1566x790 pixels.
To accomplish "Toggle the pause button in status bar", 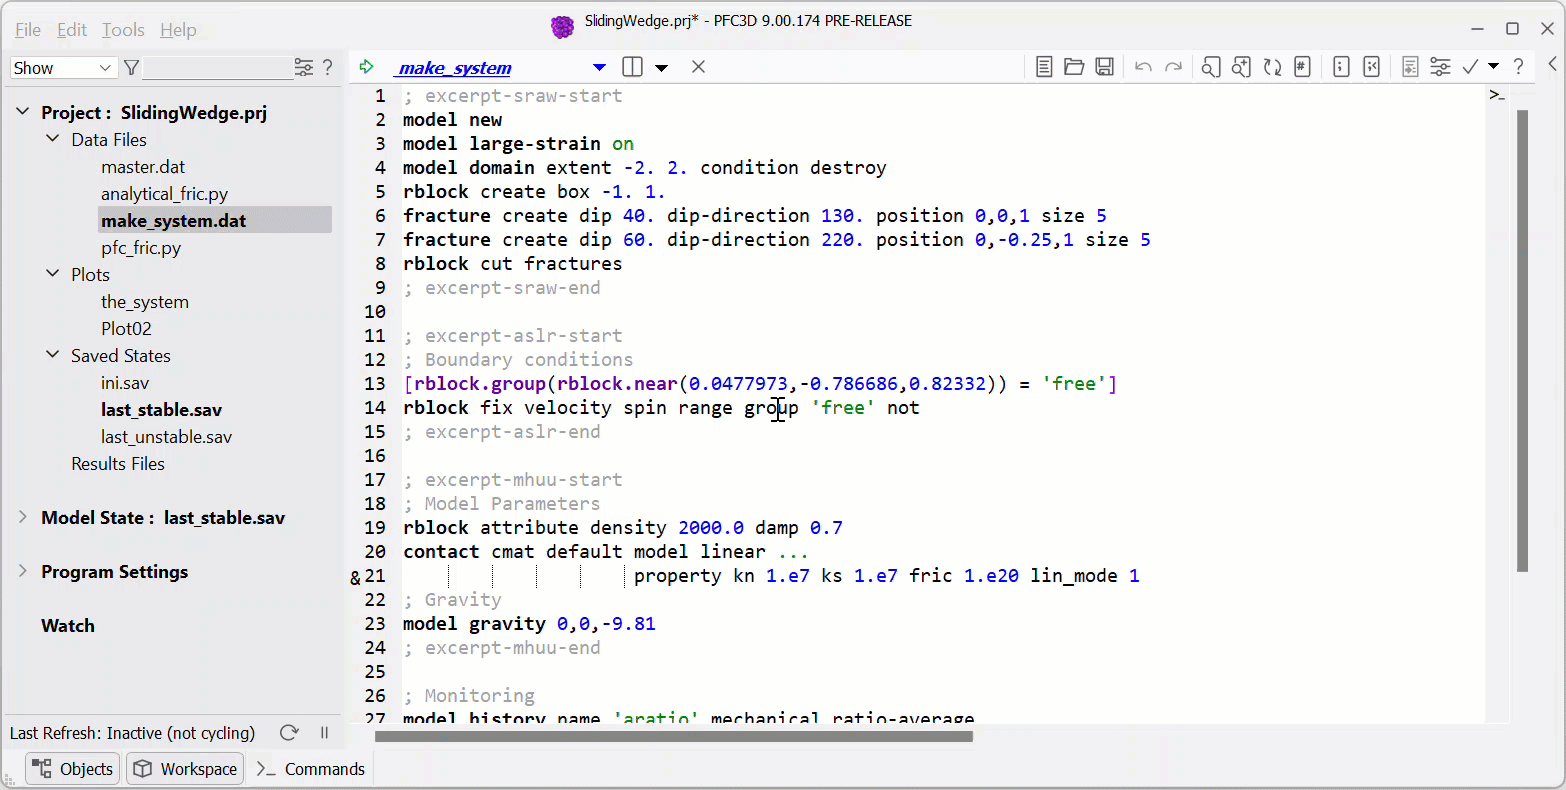I will 324,733.
